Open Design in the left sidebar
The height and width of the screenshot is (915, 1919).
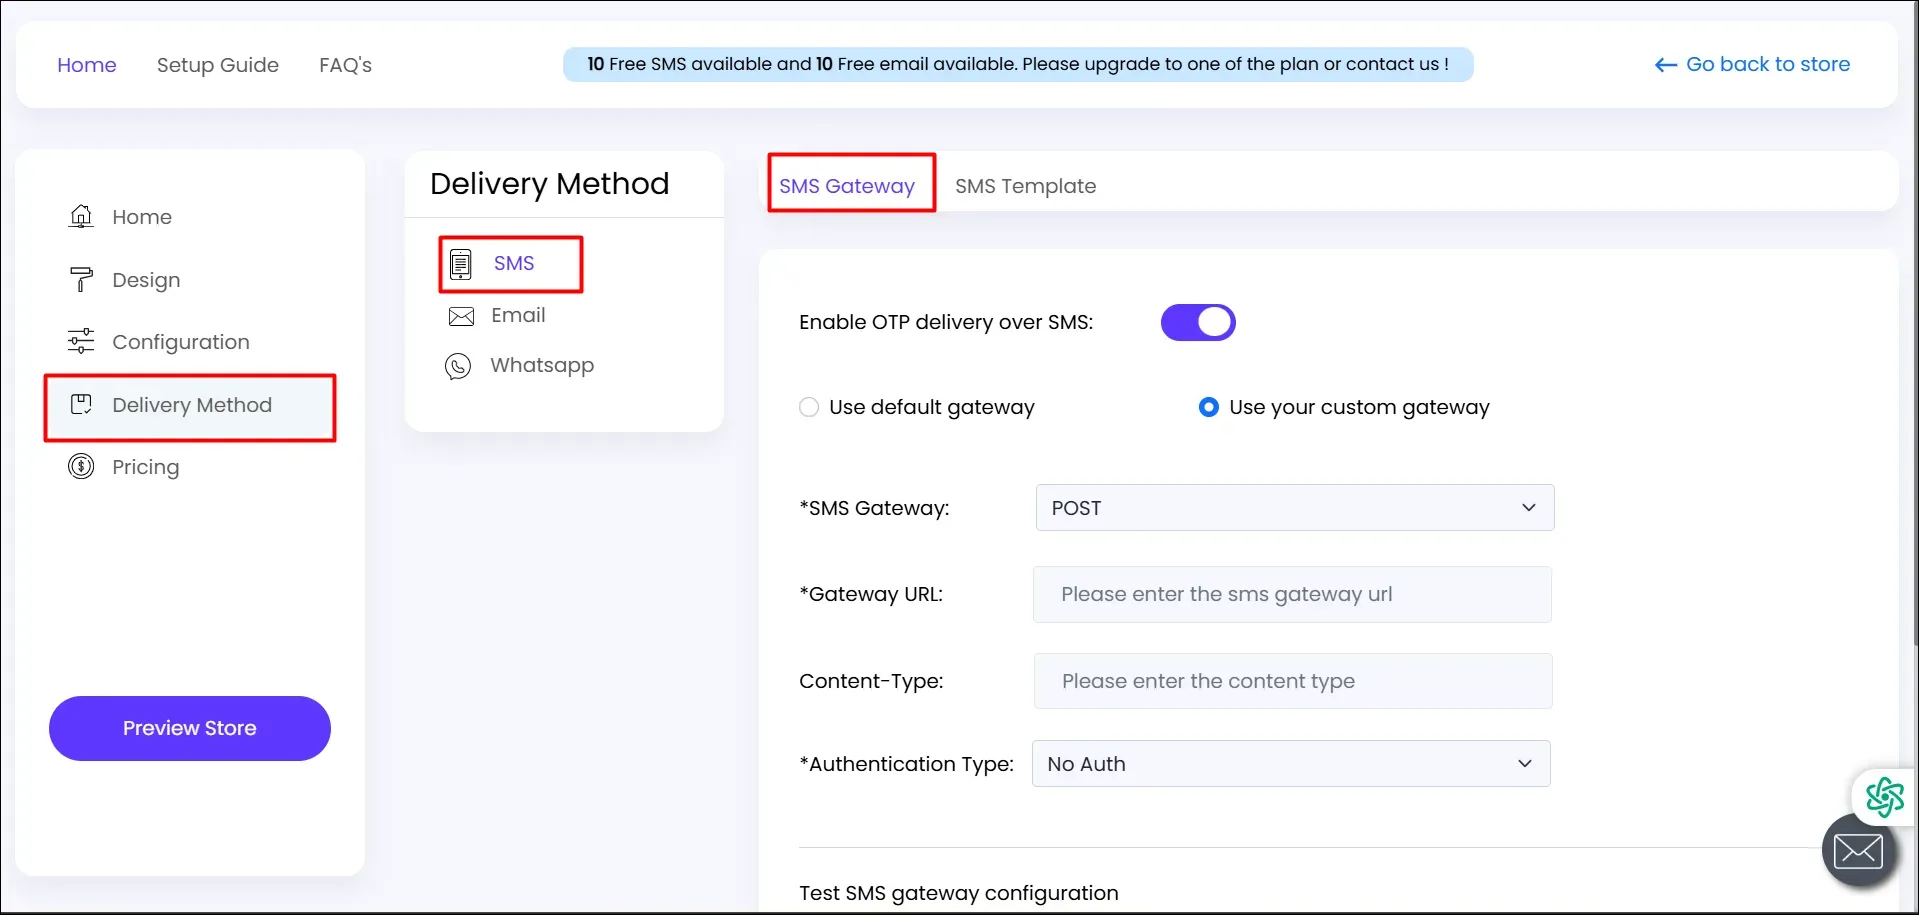tap(146, 280)
